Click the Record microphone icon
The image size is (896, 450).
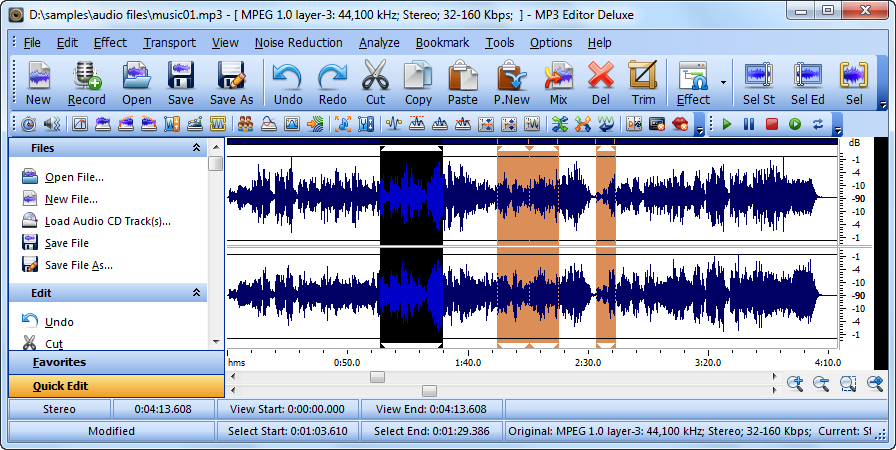[x=87, y=76]
